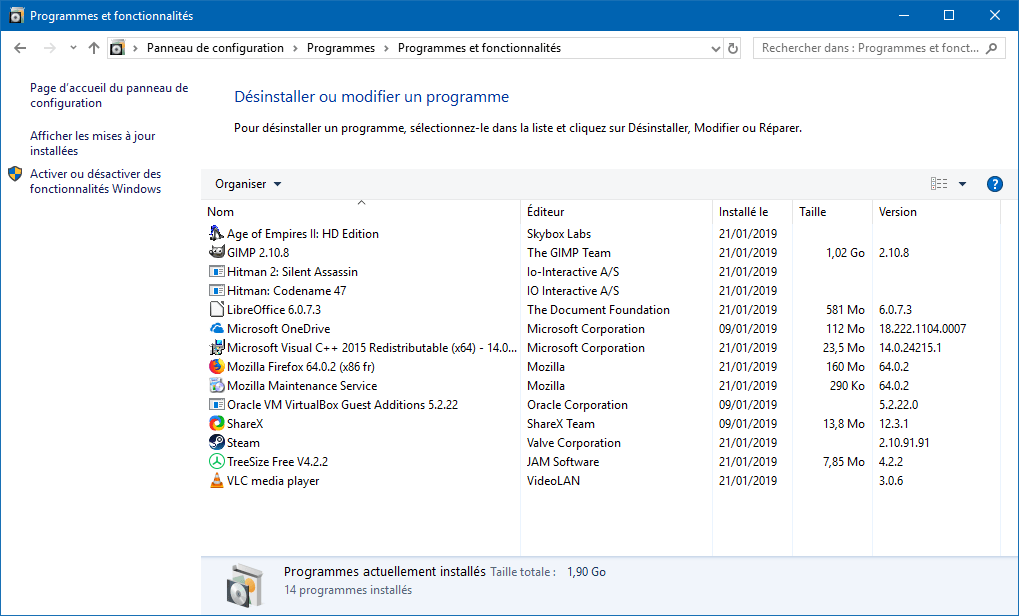Click the title bar window icon
The image size is (1019, 616).
pos(17,16)
